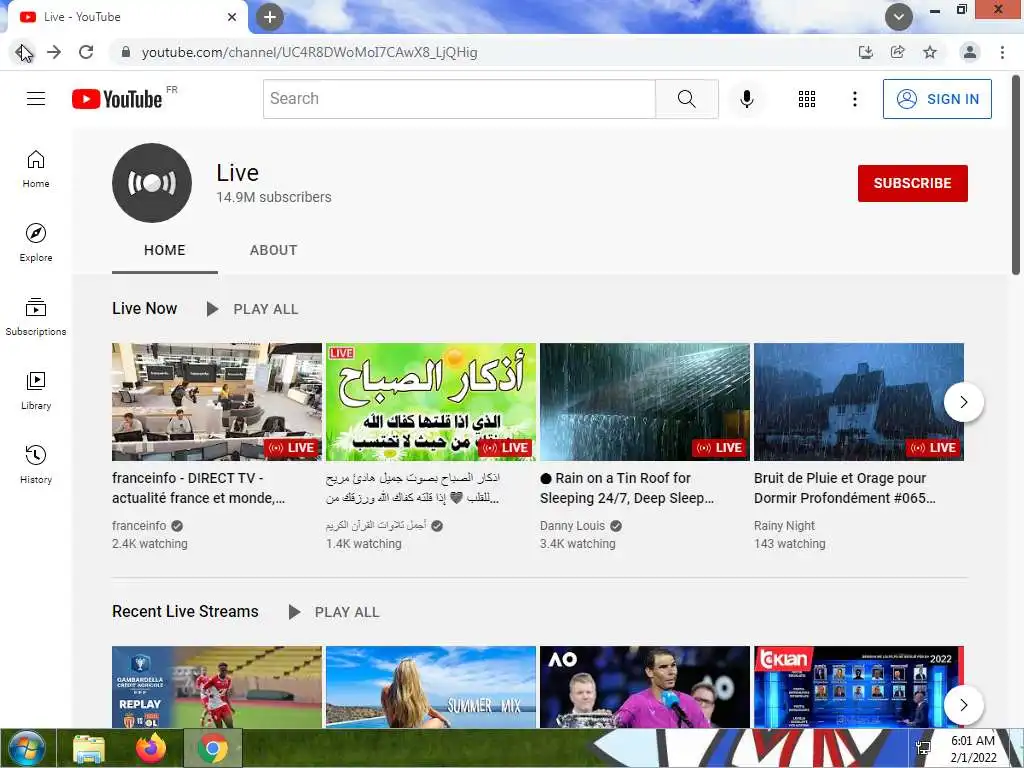Viewport: 1024px width, 768px height.
Task: Click the Recent Live Streams heading
Action: pyautogui.click(x=185, y=611)
